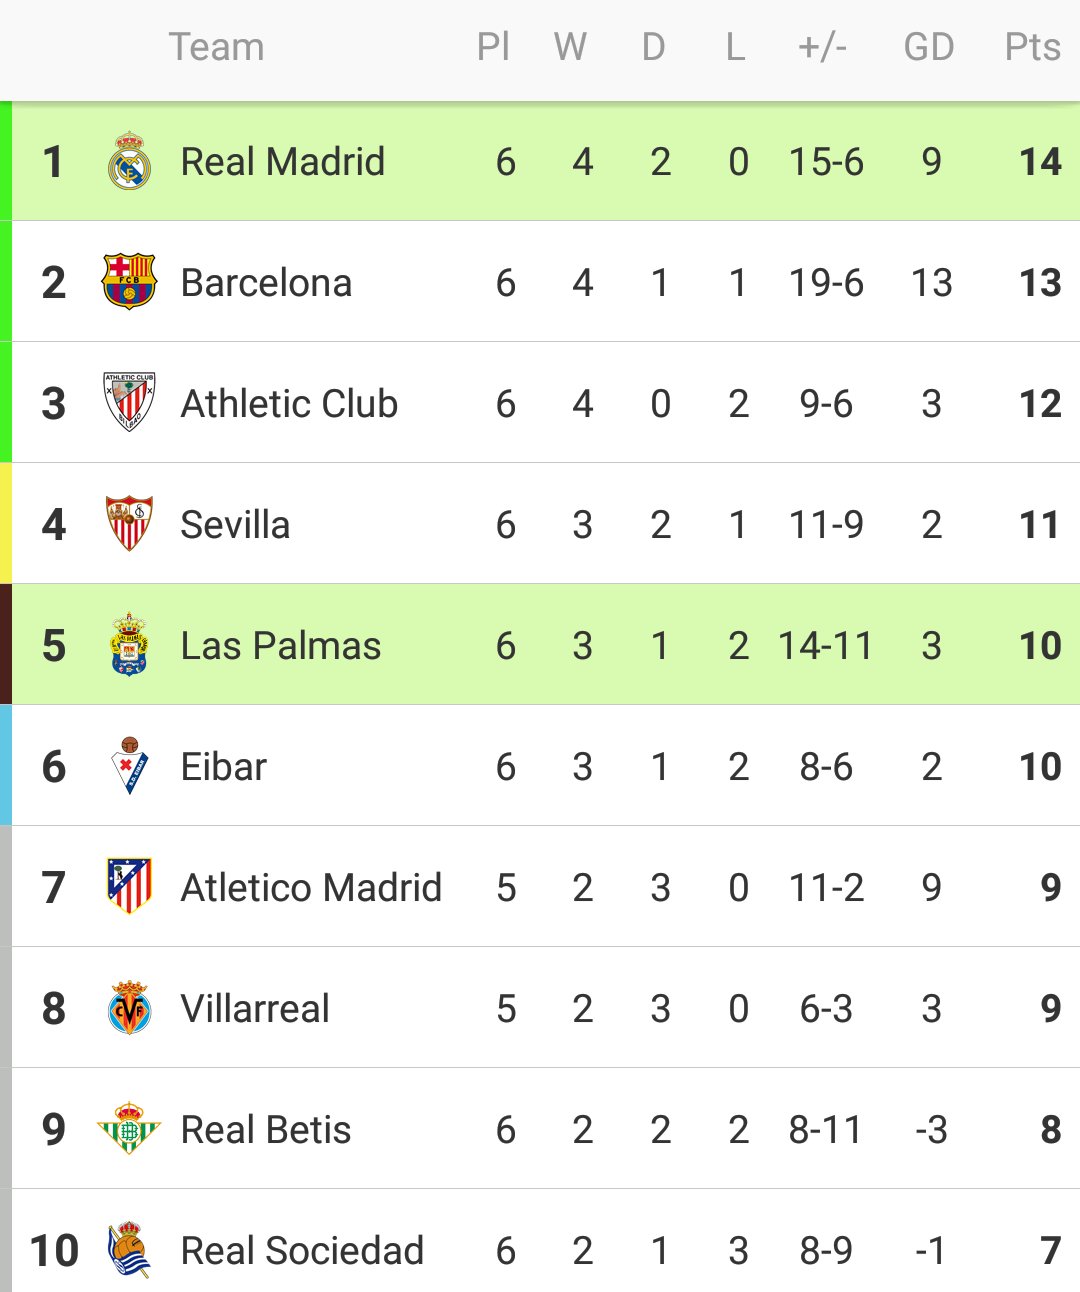Screen dimensions: 1080x1292
Task: Tap the Atletico Madrid team name
Action: 311,888
